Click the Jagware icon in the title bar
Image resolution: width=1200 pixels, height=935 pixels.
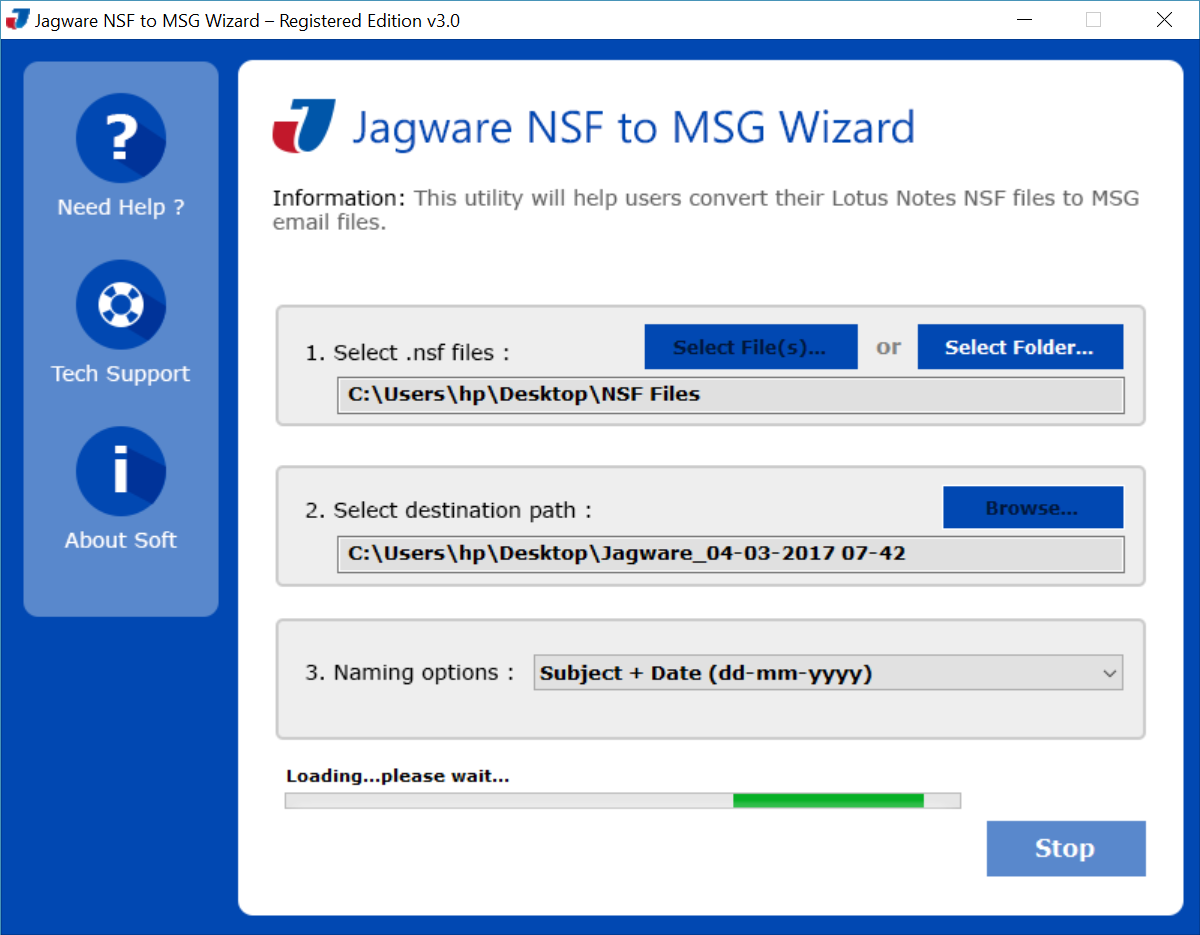(x=18, y=19)
